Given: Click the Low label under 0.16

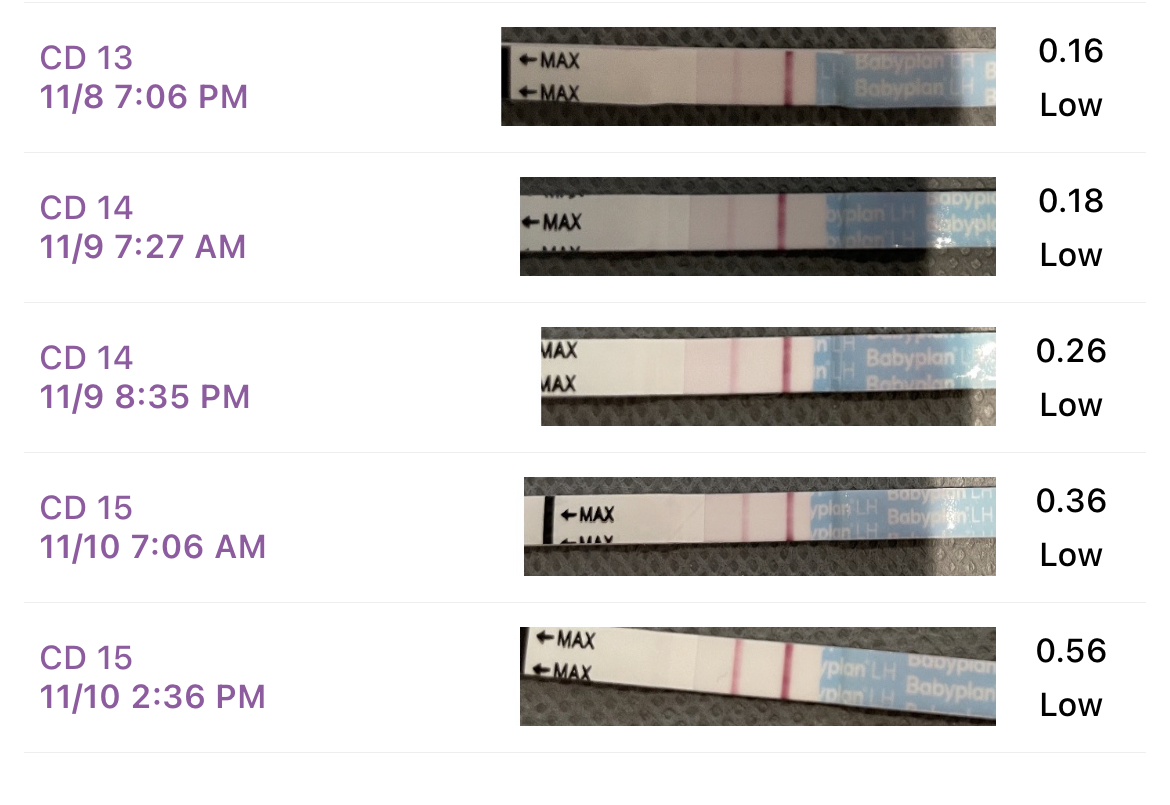Looking at the screenshot, I should [x=1071, y=105].
